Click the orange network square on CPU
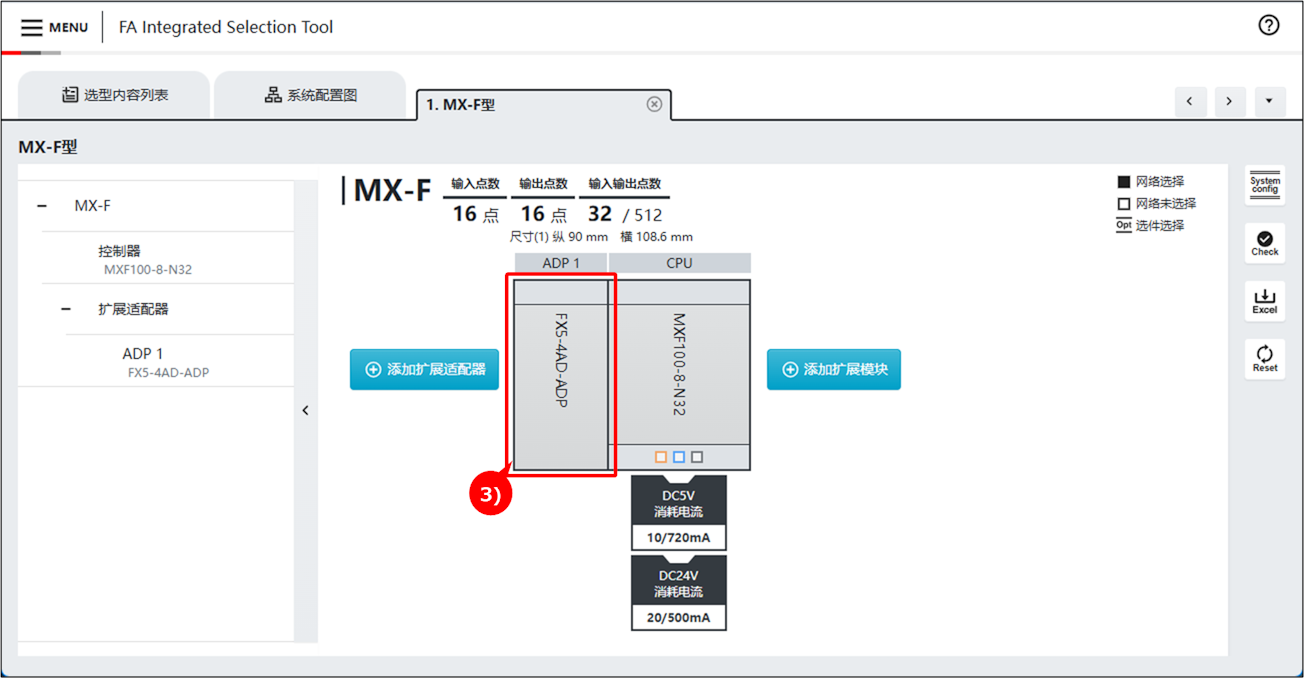Screen dimensions: 1304x678 660,457
